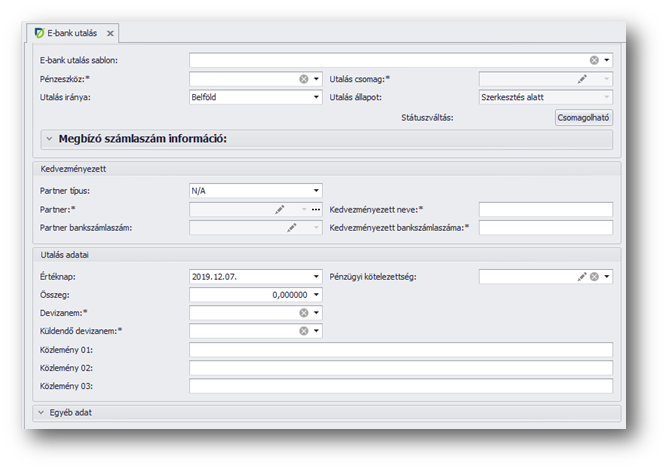Image resolution: width=668 pixels, height=471 pixels.
Task: Click into the Közlemény 01 text field
Action: point(400,350)
